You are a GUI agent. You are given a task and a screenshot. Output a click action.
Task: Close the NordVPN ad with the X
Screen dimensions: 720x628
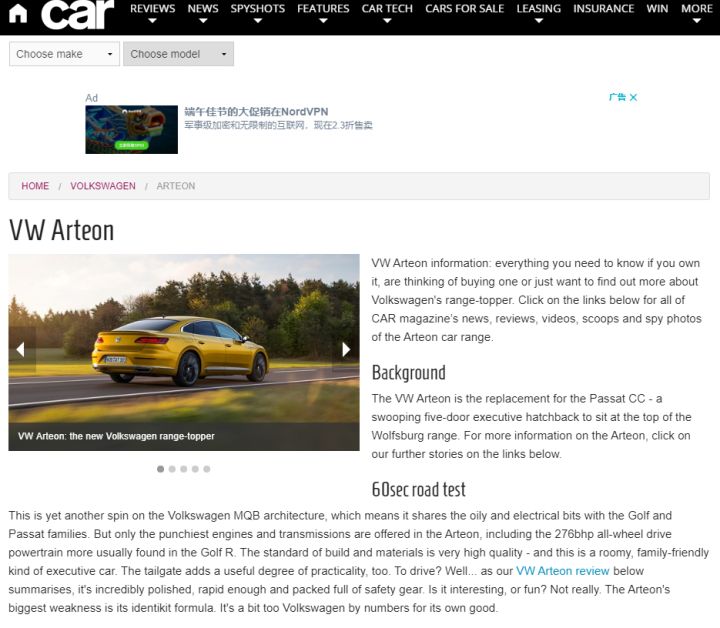[633, 98]
